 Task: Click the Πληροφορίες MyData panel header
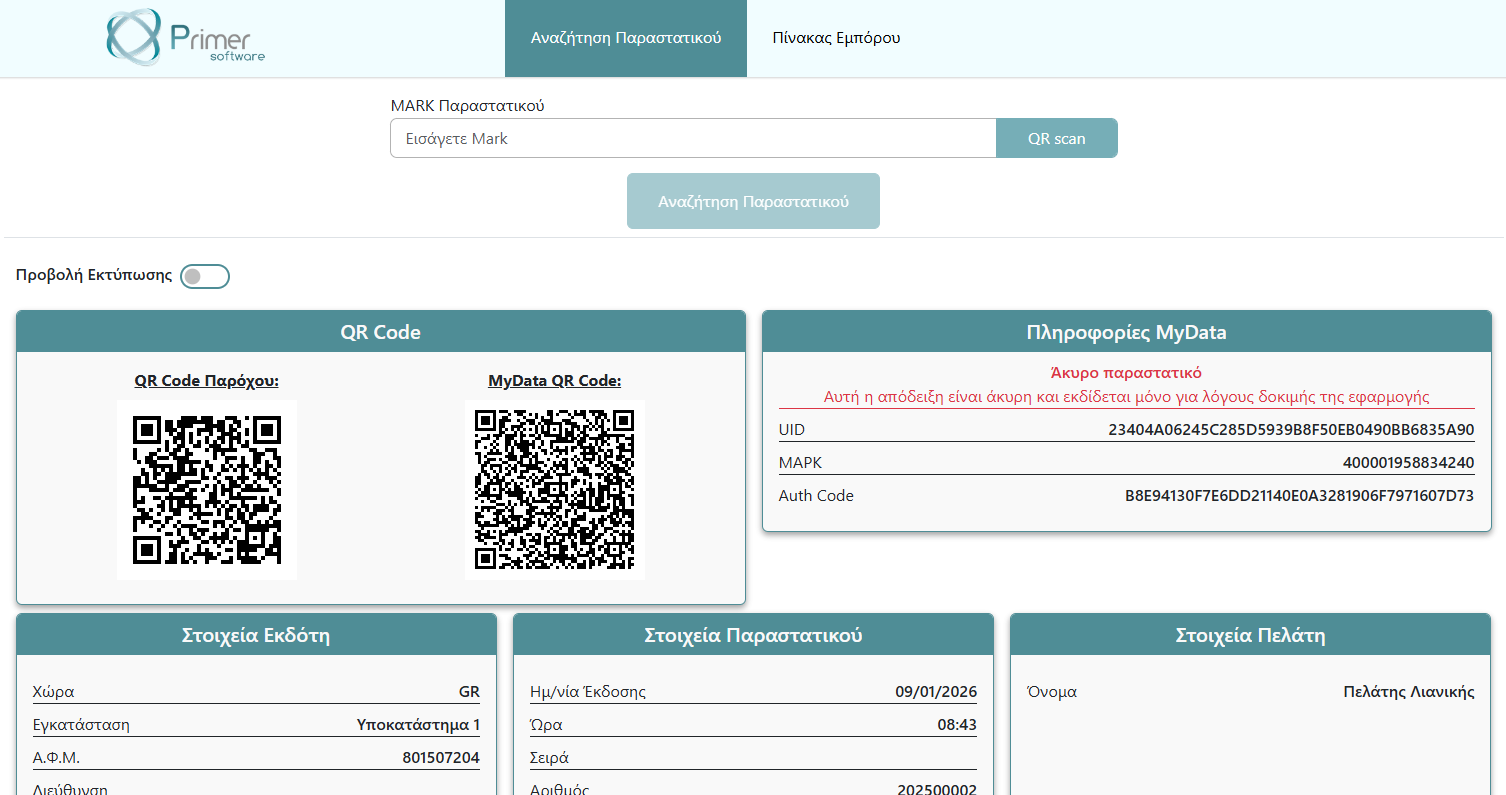(1127, 332)
